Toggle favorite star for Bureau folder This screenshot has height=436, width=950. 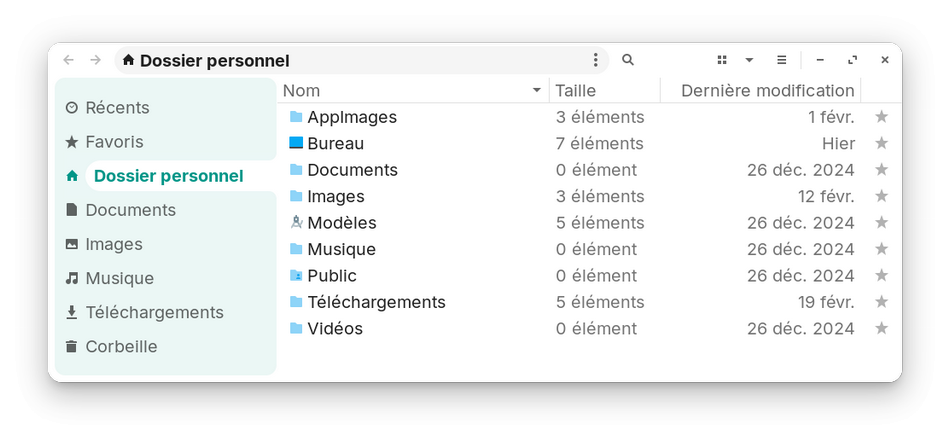pos(881,144)
